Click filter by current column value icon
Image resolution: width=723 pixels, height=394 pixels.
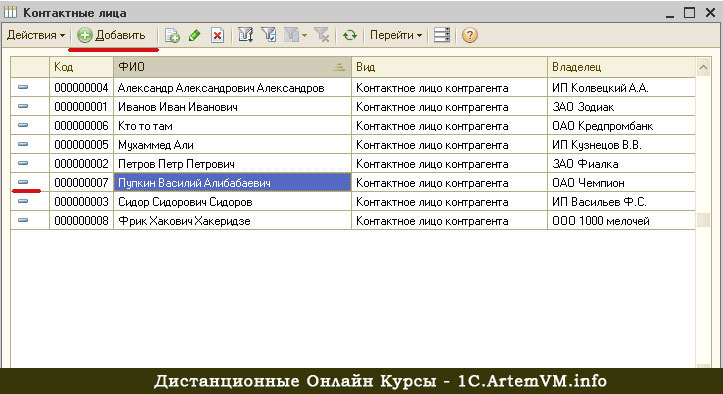[x=269, y=36]
